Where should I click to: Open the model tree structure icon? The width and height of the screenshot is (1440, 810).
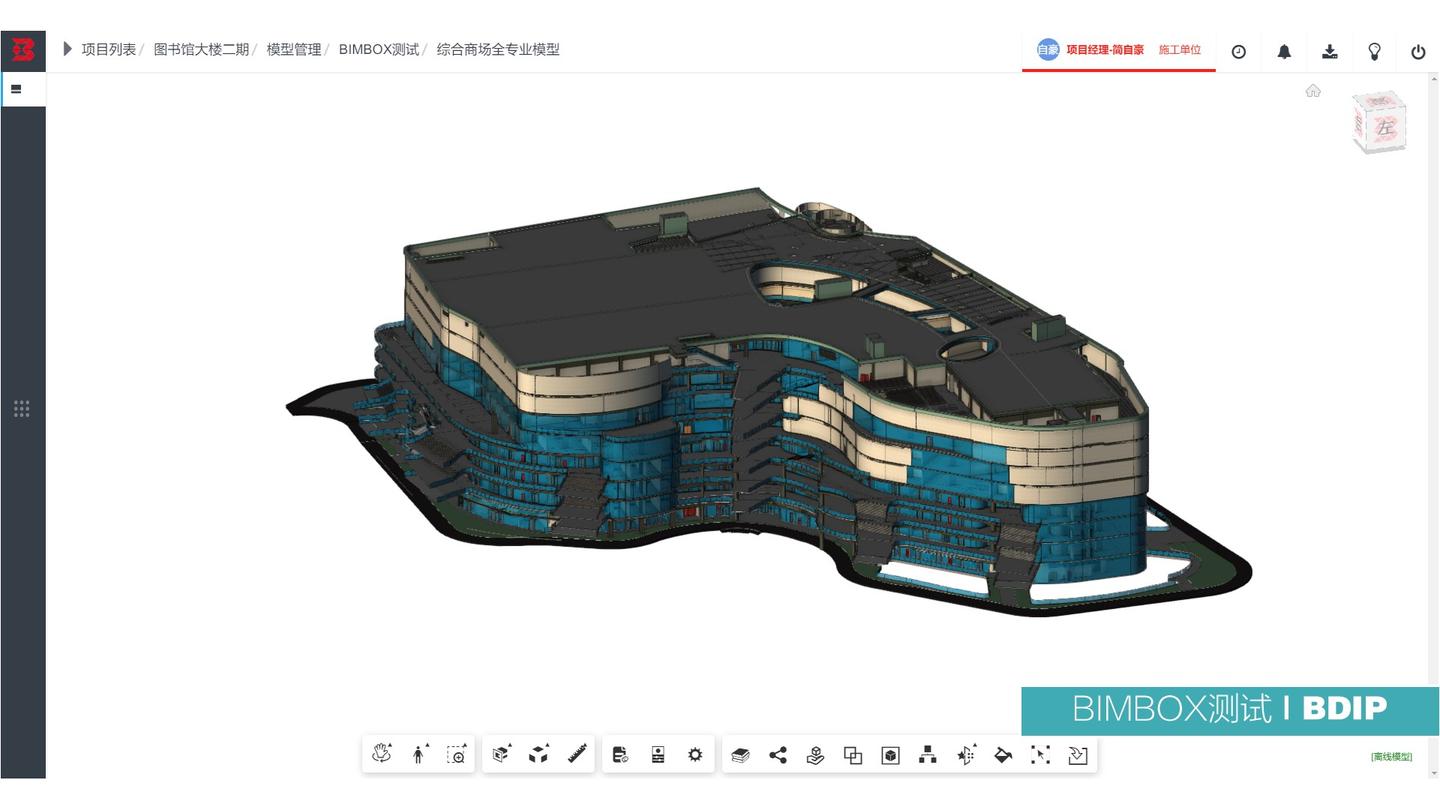click(927, 754)
